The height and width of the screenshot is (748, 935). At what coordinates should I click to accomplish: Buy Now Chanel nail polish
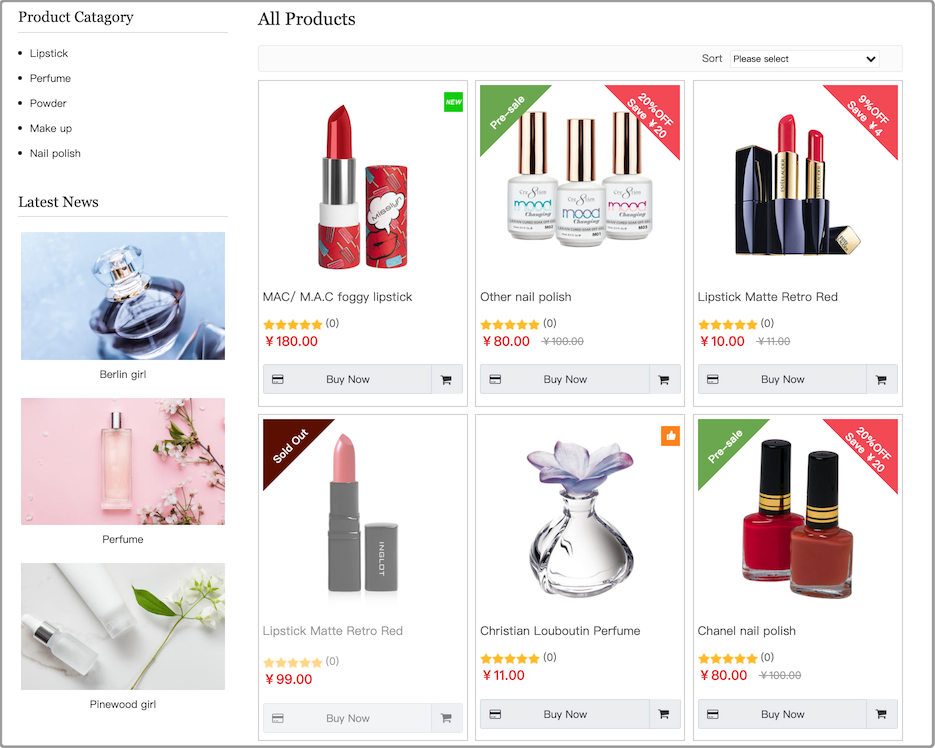(782, 714)
